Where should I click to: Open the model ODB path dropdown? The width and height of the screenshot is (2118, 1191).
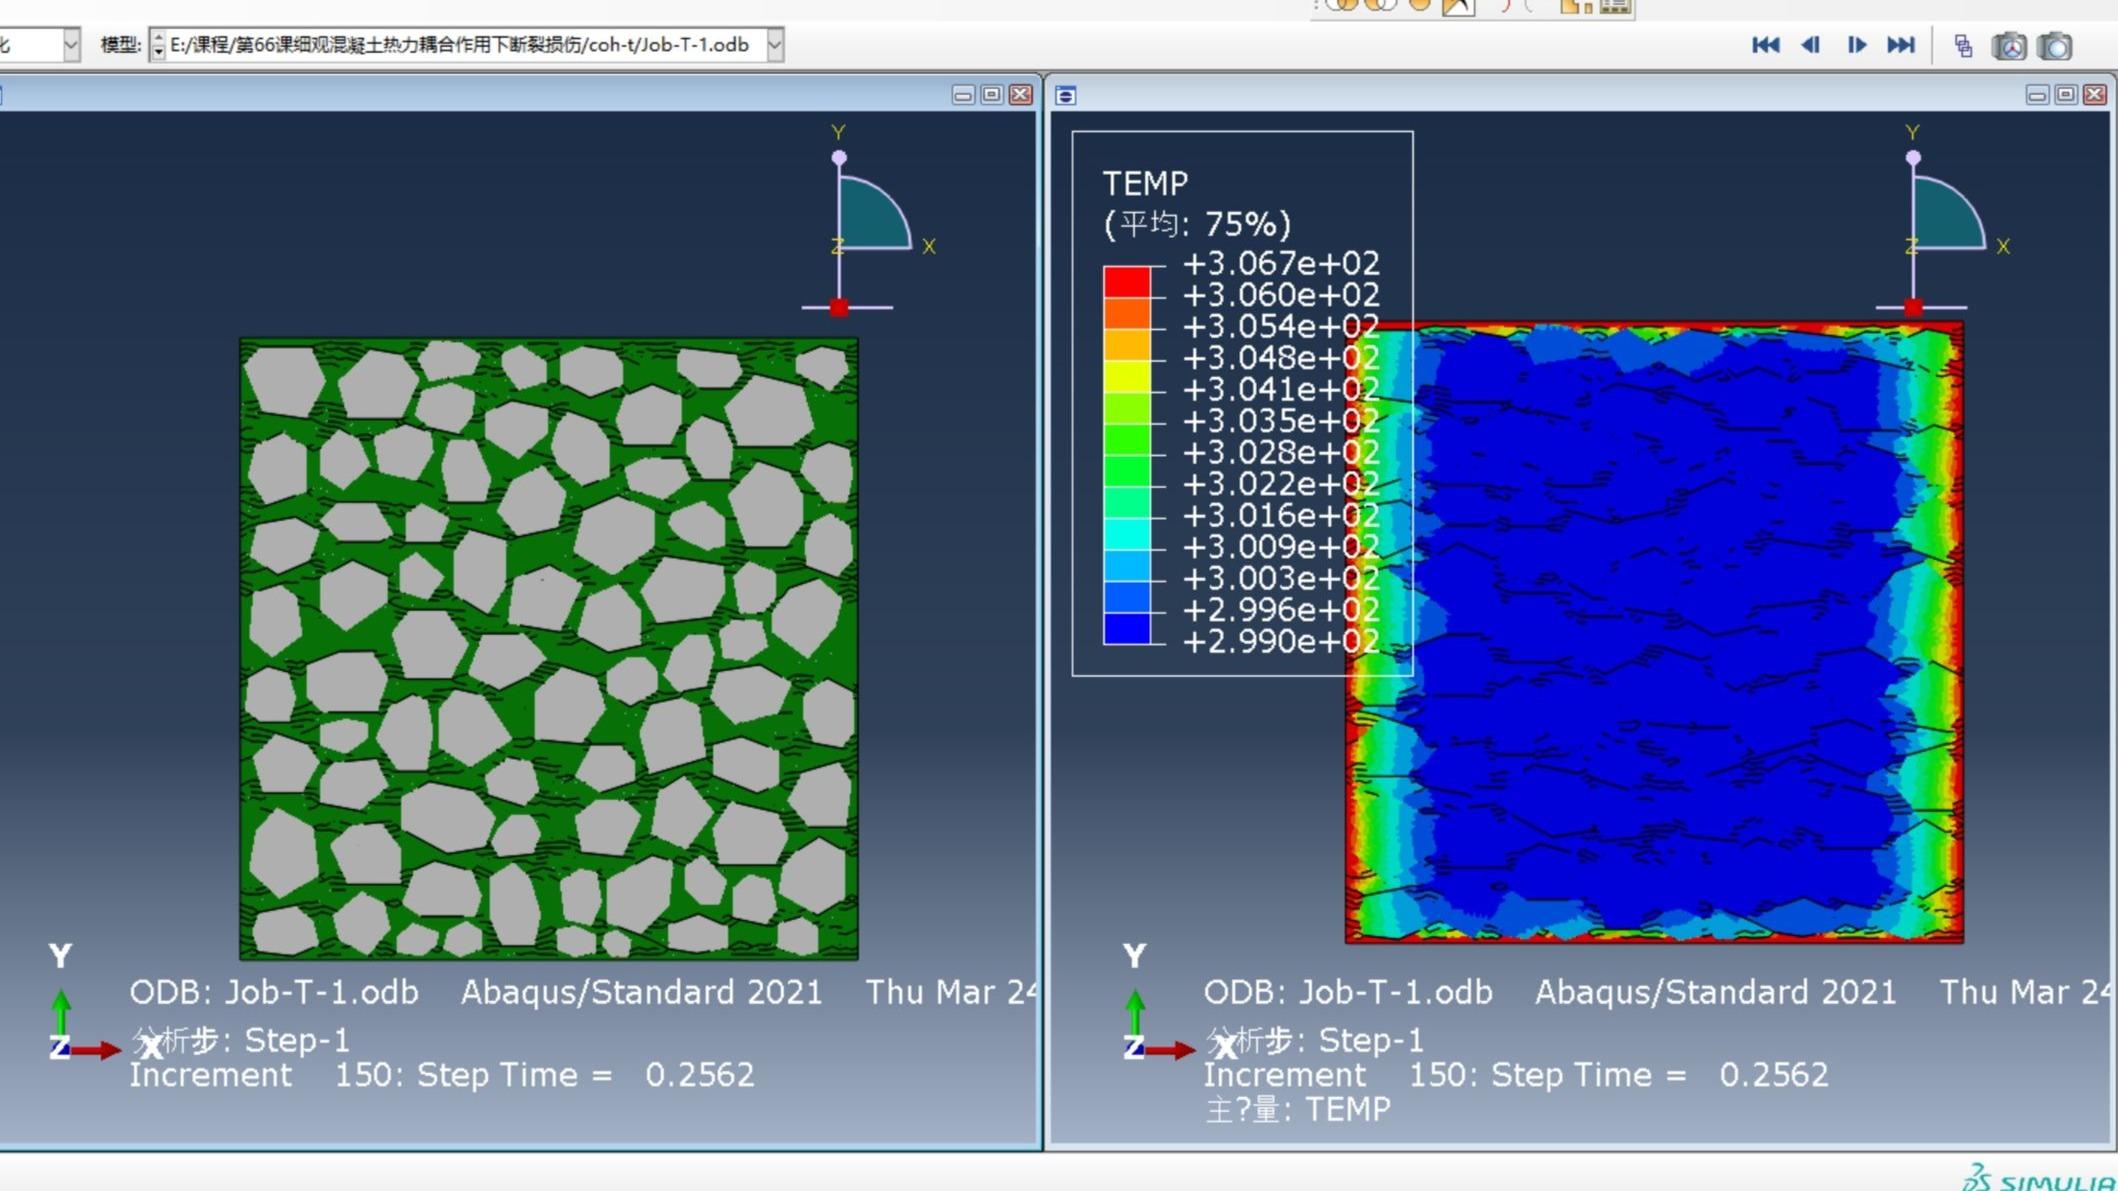click(775, 45)
